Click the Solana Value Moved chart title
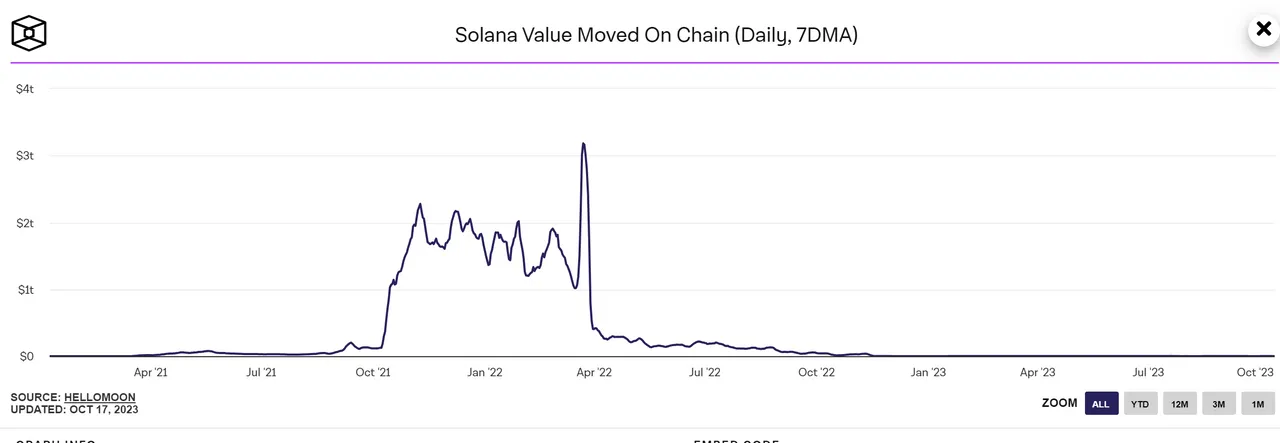The width and height of the screenshot is (1280, 443). click(x=657, y=35)
